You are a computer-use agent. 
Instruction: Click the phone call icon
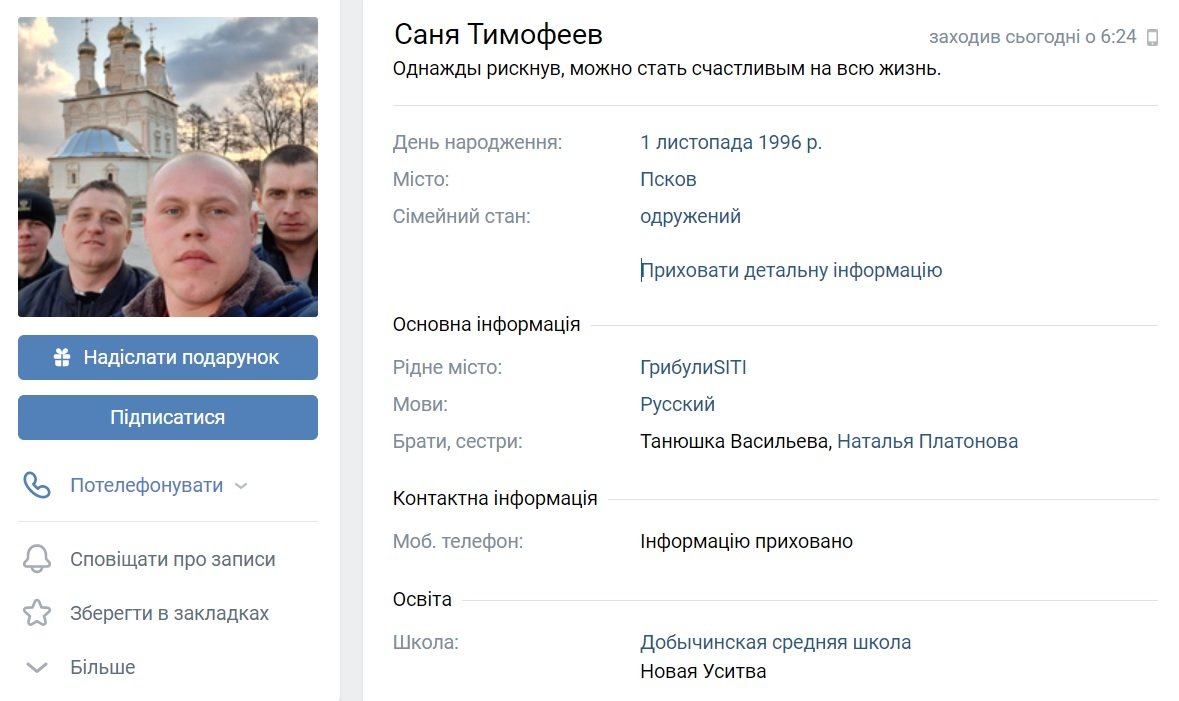pos(37,486)
